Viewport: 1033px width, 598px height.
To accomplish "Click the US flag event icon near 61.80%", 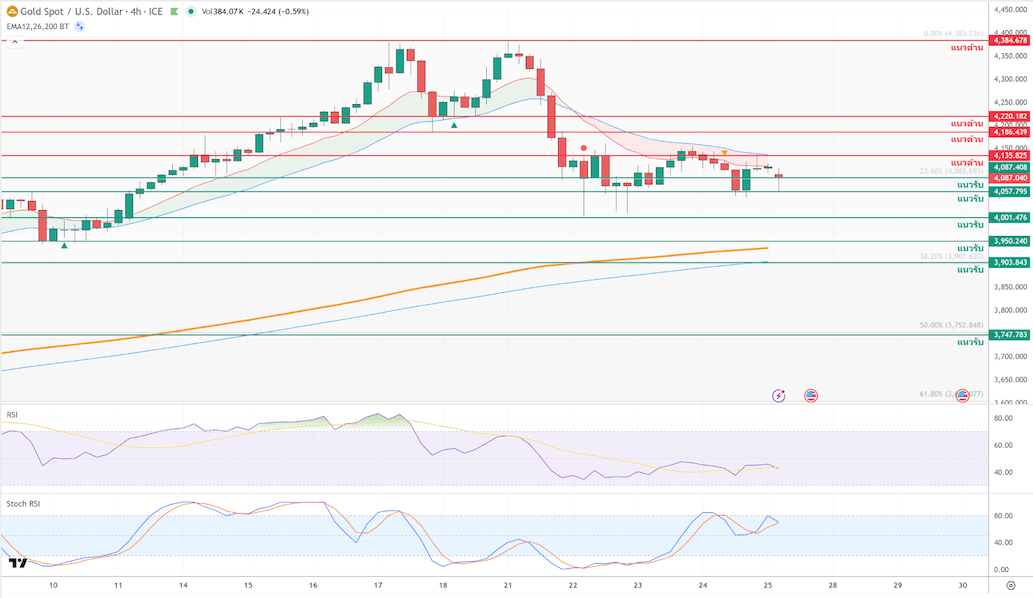I will [x=962, y=395].
